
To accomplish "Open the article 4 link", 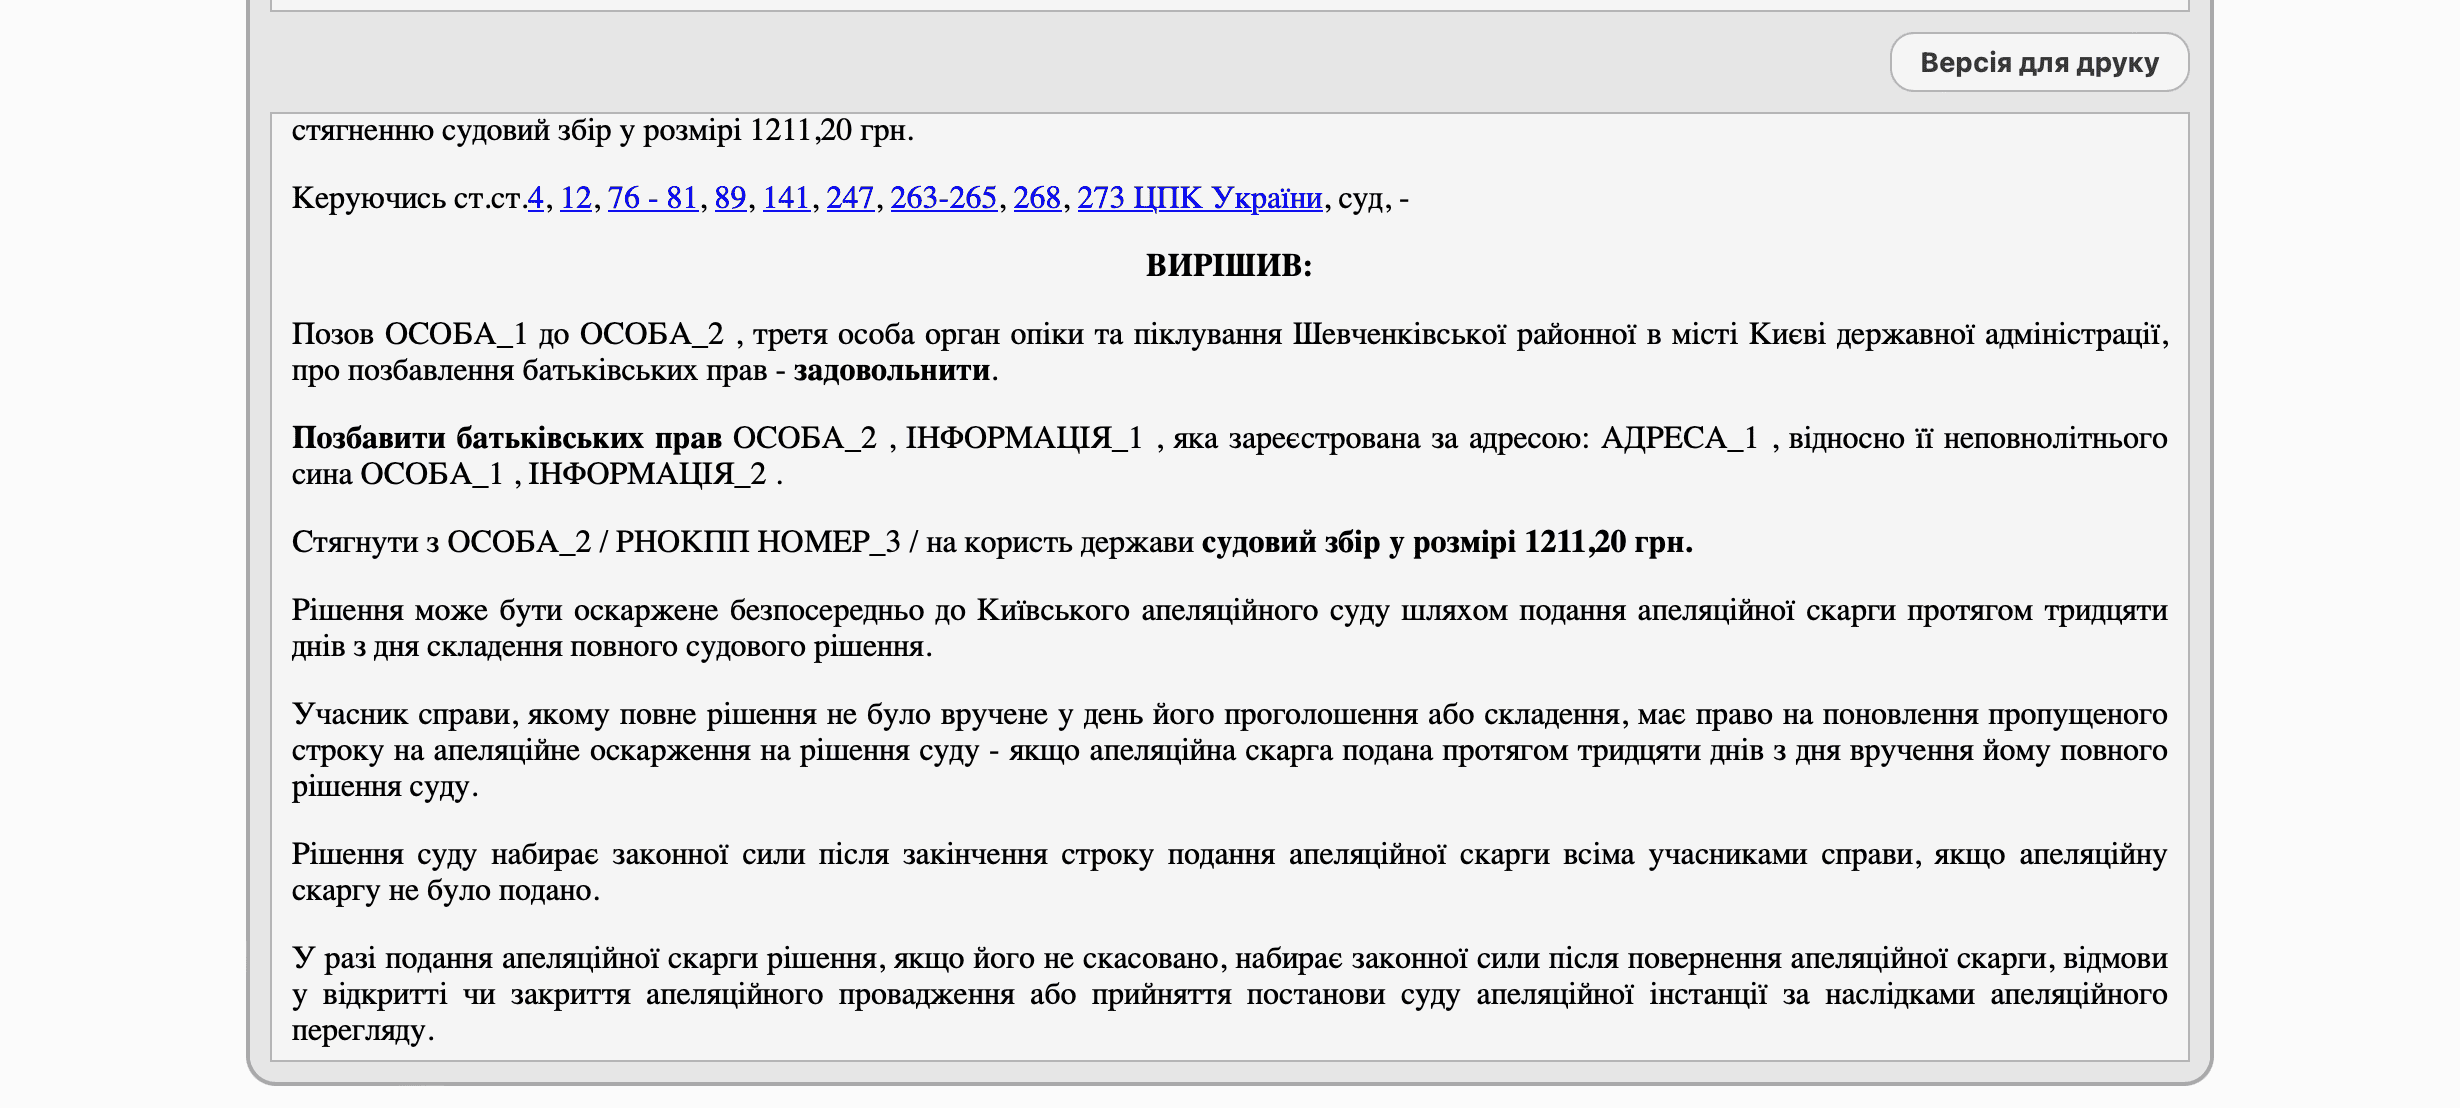I will click(x=536, y=198).
